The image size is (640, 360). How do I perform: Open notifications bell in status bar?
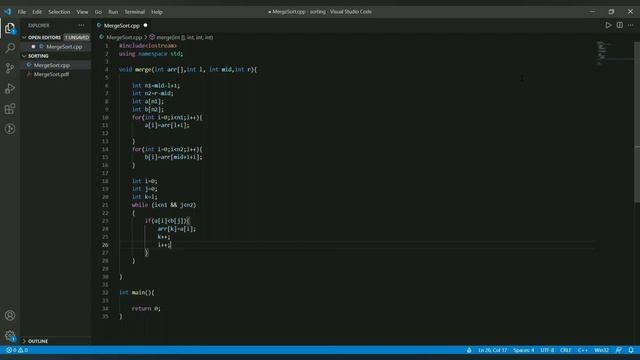tap(631, 350)
